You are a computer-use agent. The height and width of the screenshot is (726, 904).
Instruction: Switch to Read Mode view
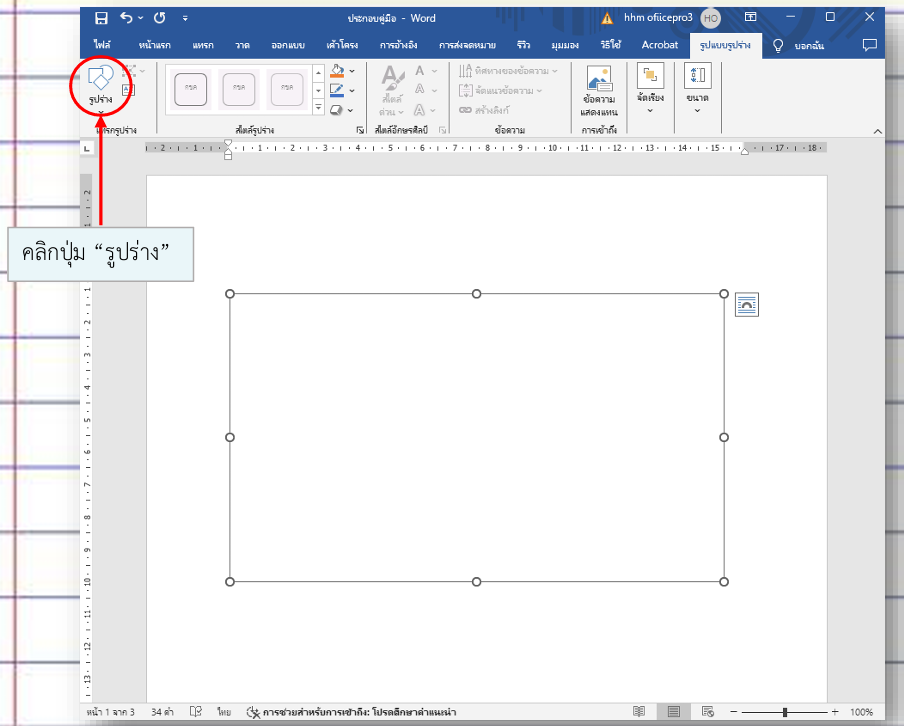(639, 711)
